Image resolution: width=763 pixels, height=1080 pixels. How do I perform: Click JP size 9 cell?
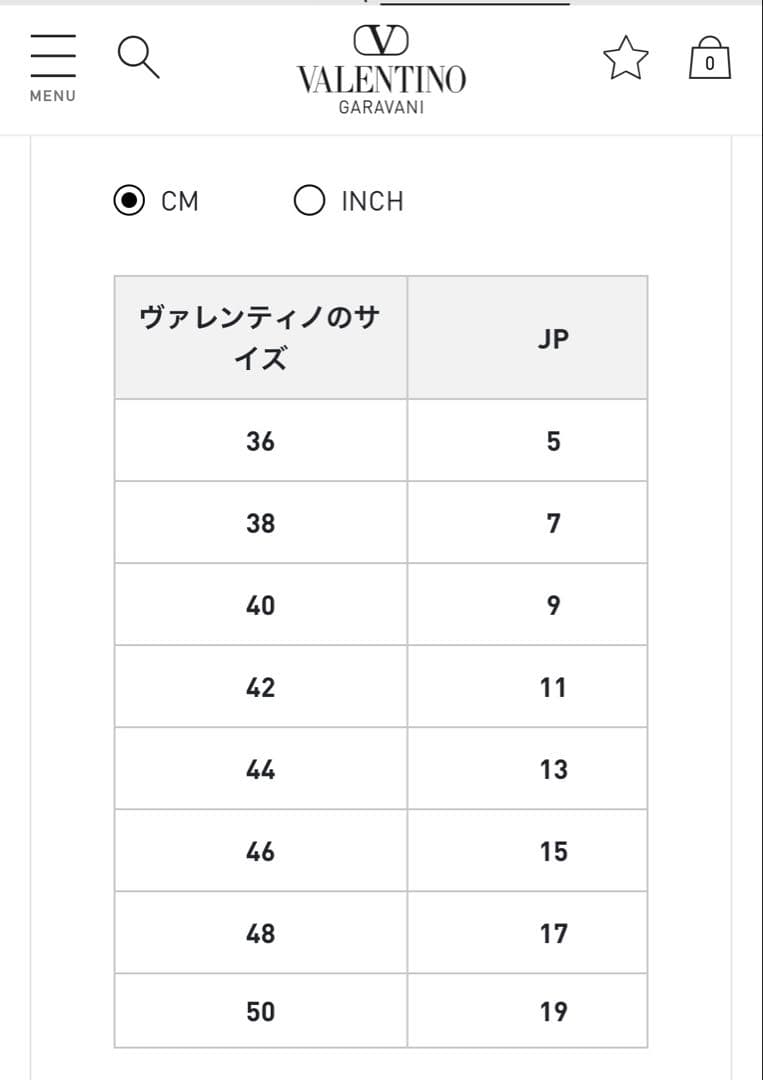pos(553,605)
